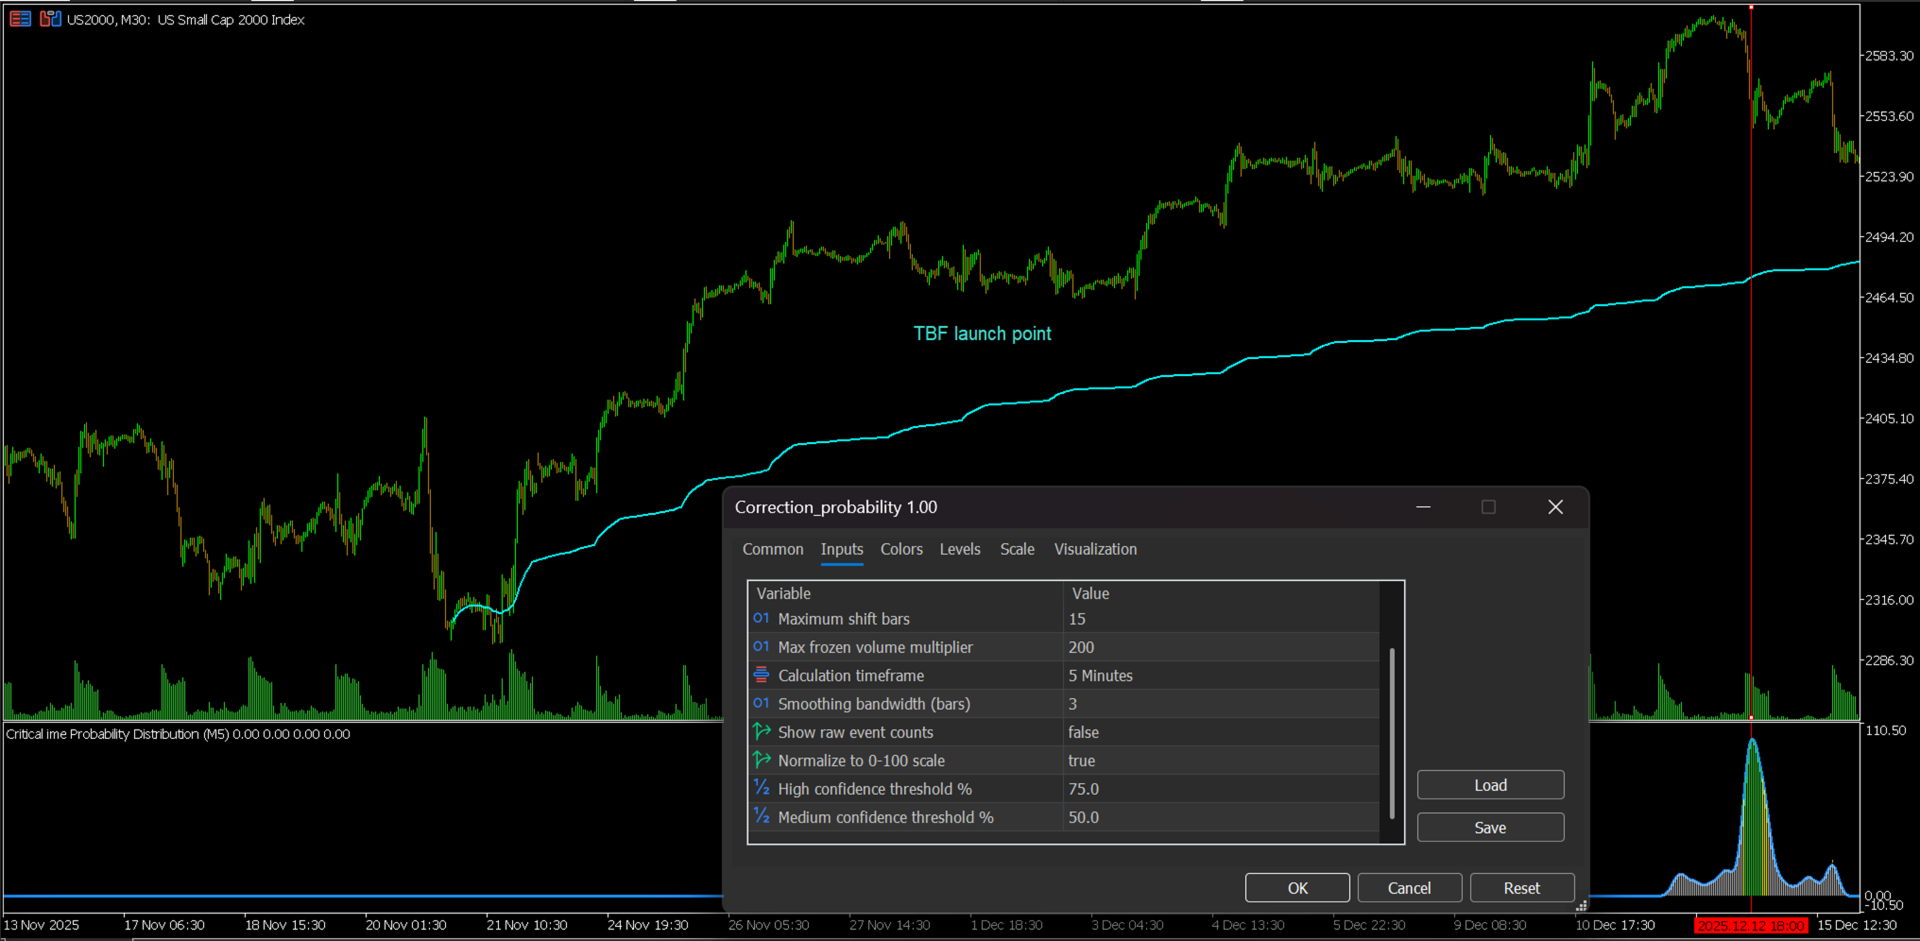Close the Correction_probability dialog
This screenshot has width=1920, height=941.
(x=1555, y=507)
